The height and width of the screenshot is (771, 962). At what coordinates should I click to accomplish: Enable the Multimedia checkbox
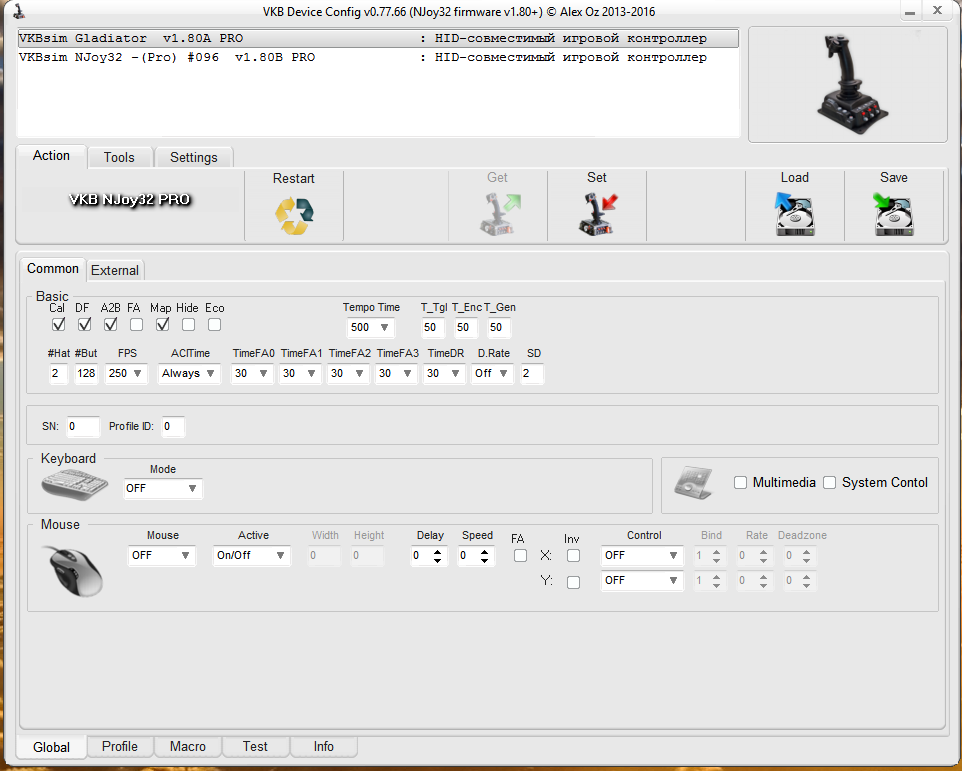(x=741, y=483)
